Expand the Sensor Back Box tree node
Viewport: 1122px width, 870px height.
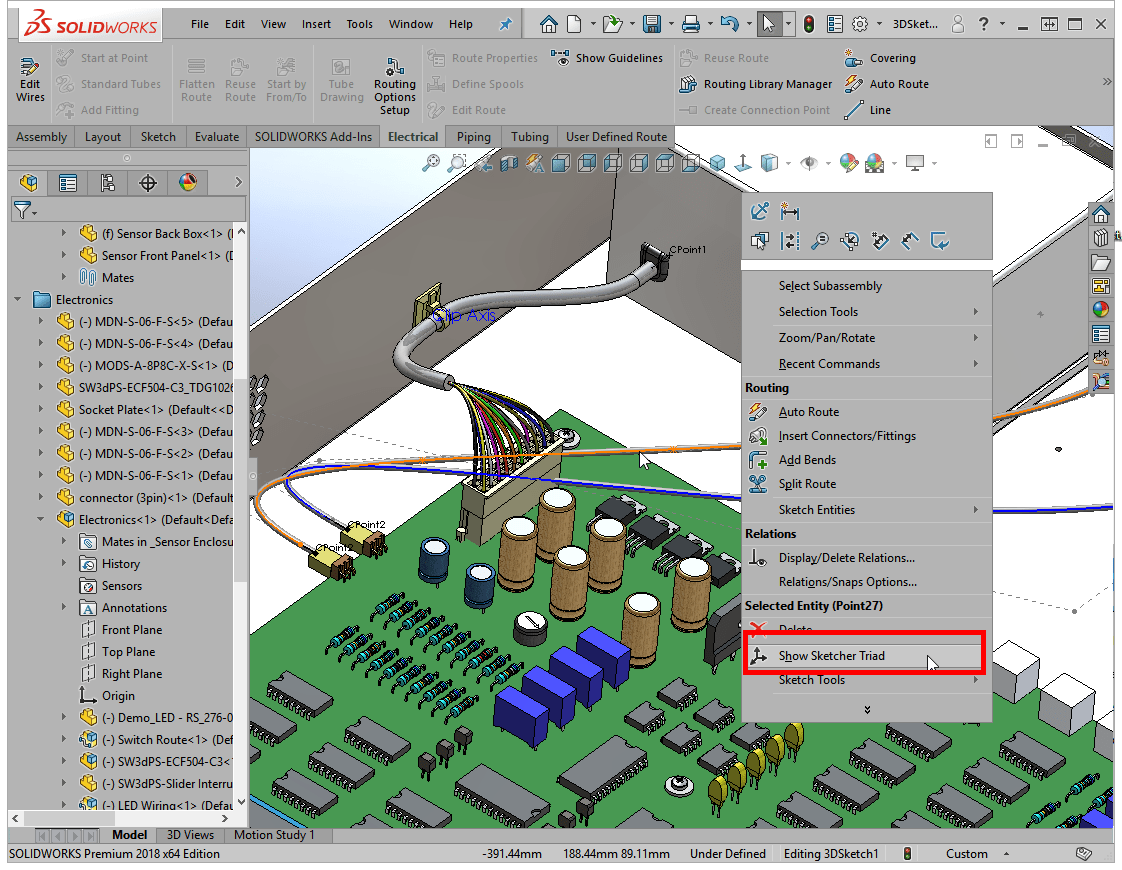point(64,233)
